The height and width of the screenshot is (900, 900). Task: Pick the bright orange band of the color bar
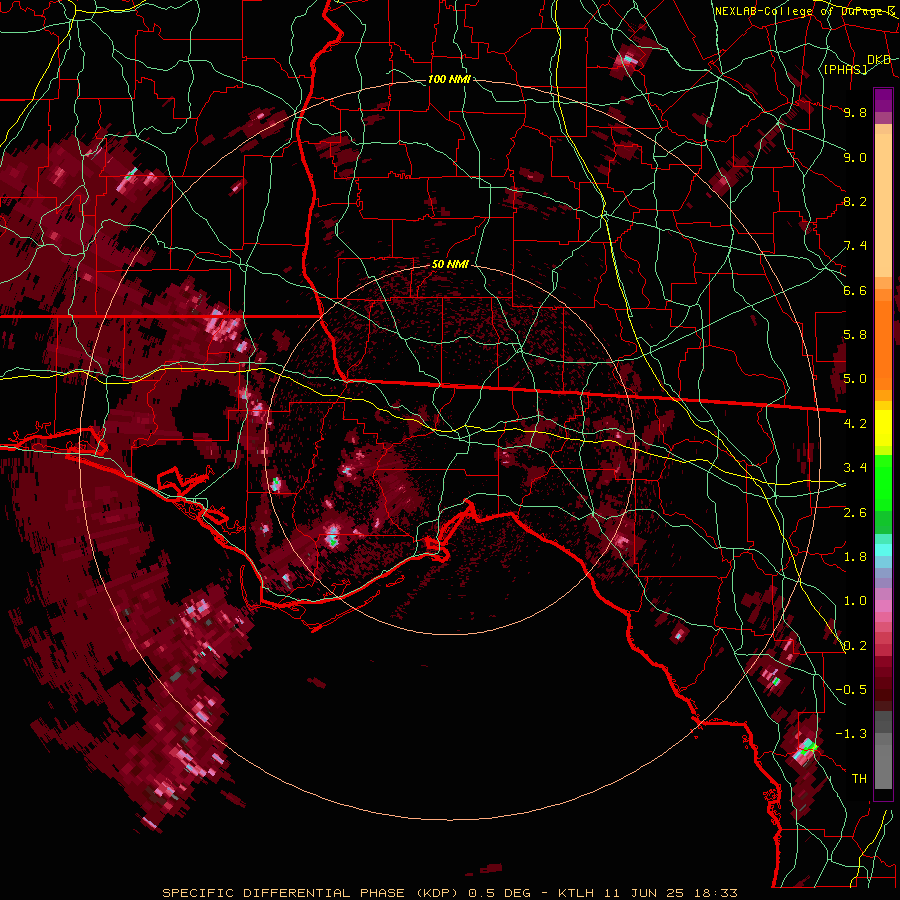coord(883,345)
